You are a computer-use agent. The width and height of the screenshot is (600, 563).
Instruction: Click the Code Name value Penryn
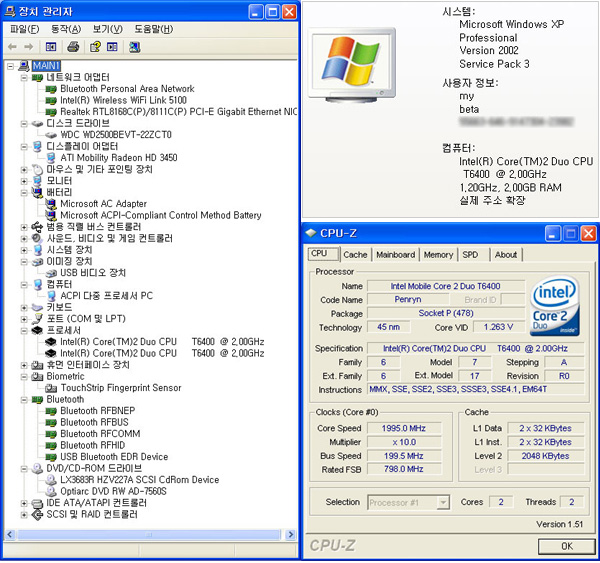[408, 299]
